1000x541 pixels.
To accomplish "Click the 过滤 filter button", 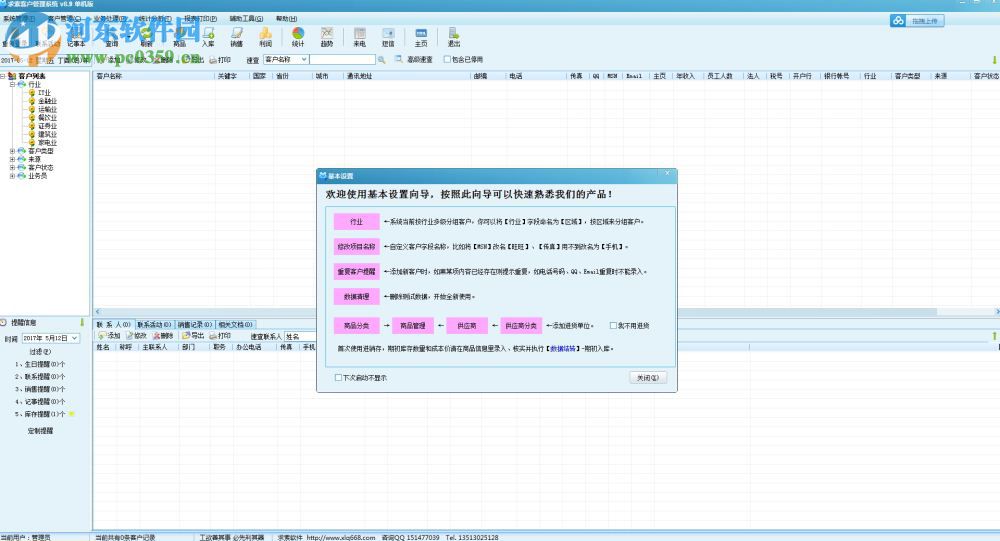I will pos(40,352).
